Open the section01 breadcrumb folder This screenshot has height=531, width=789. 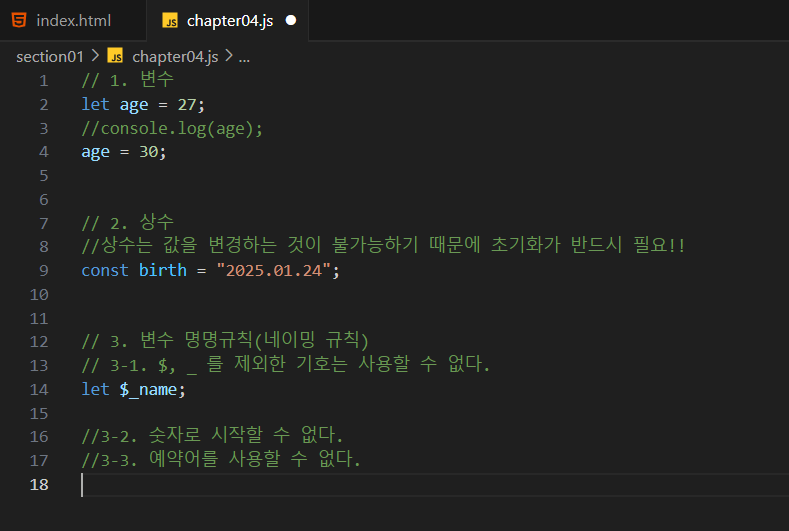click(50, 57)
